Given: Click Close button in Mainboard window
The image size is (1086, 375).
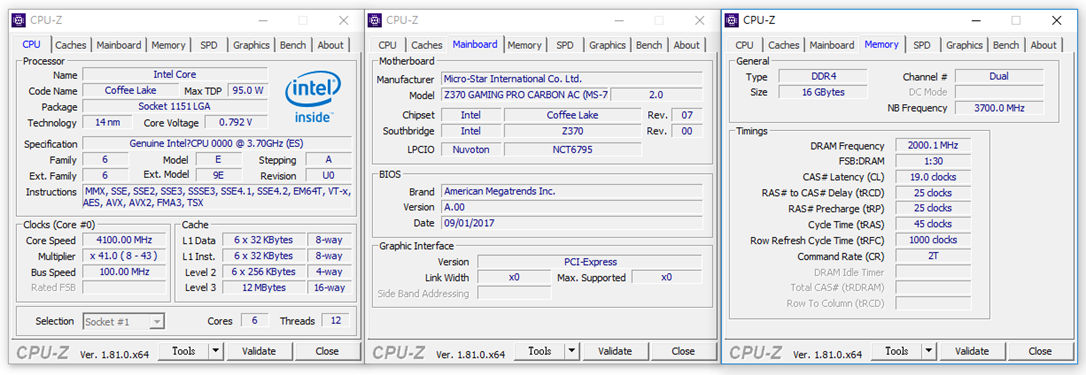Looking at the screenshot, I should pyautogui.click(x=683, y=351).
